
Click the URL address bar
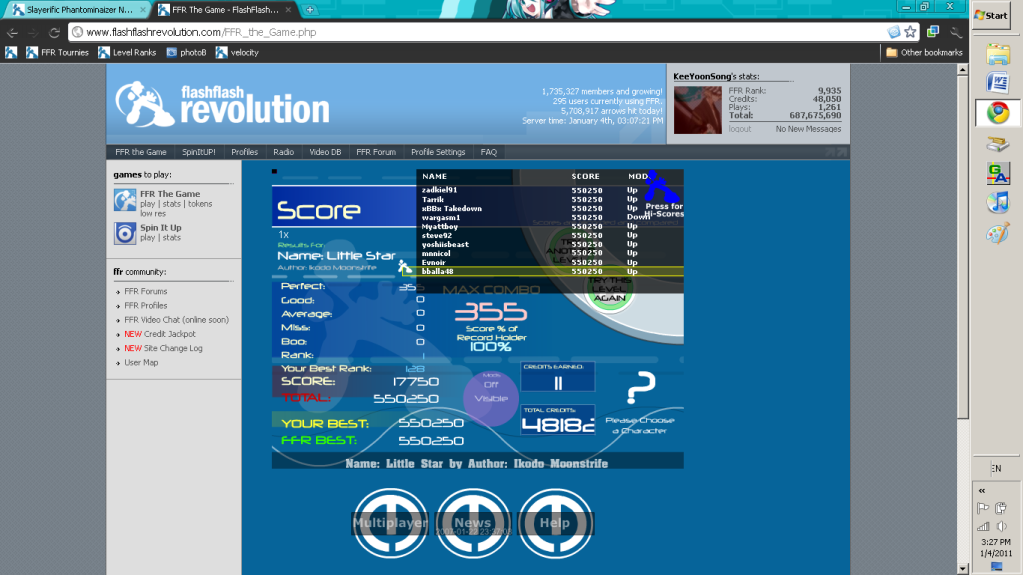(x=480, y=32)
